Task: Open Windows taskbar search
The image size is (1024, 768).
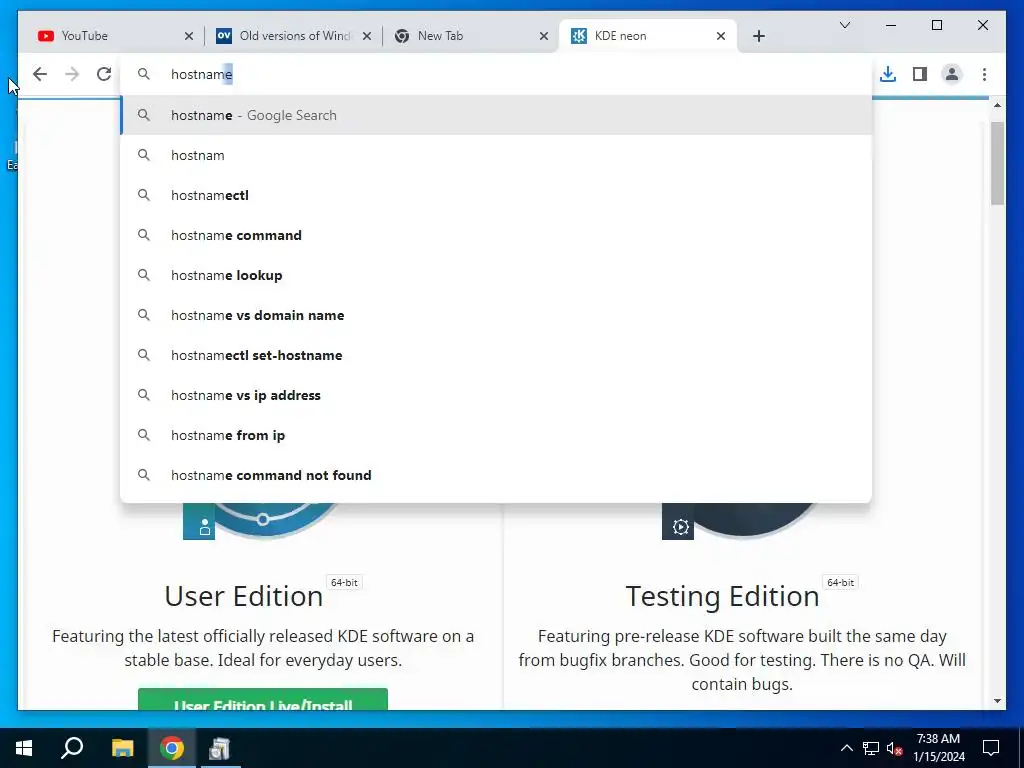Action: [x=72, y=748]
